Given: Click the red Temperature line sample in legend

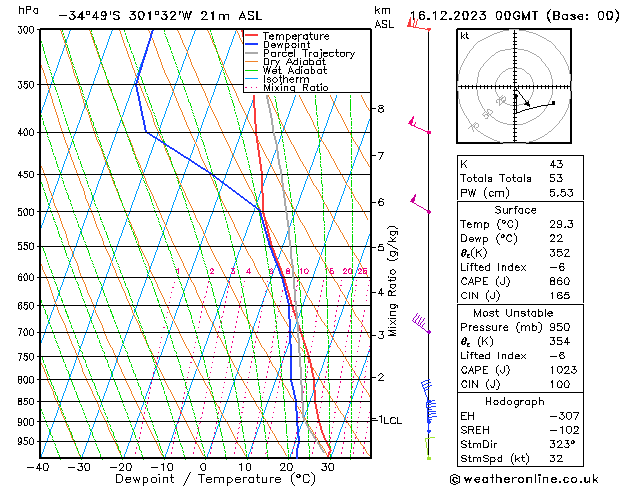Looking at the screenshot, I should [x=251, y=36].
